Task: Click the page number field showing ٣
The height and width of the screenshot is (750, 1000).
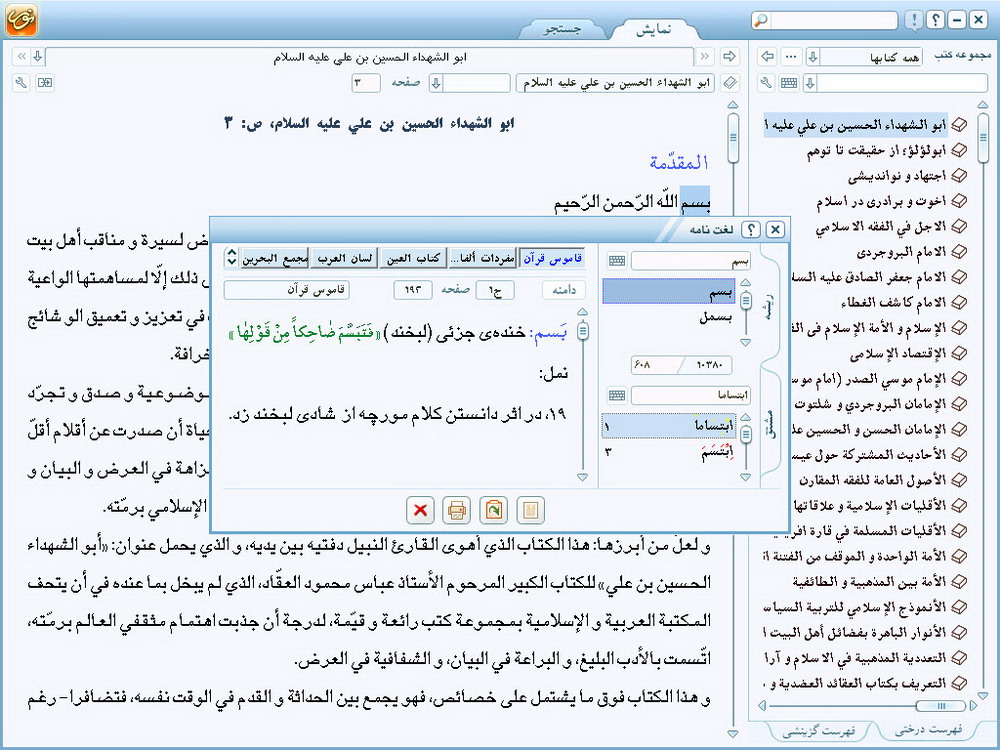Action: click(x=365, y=83)
